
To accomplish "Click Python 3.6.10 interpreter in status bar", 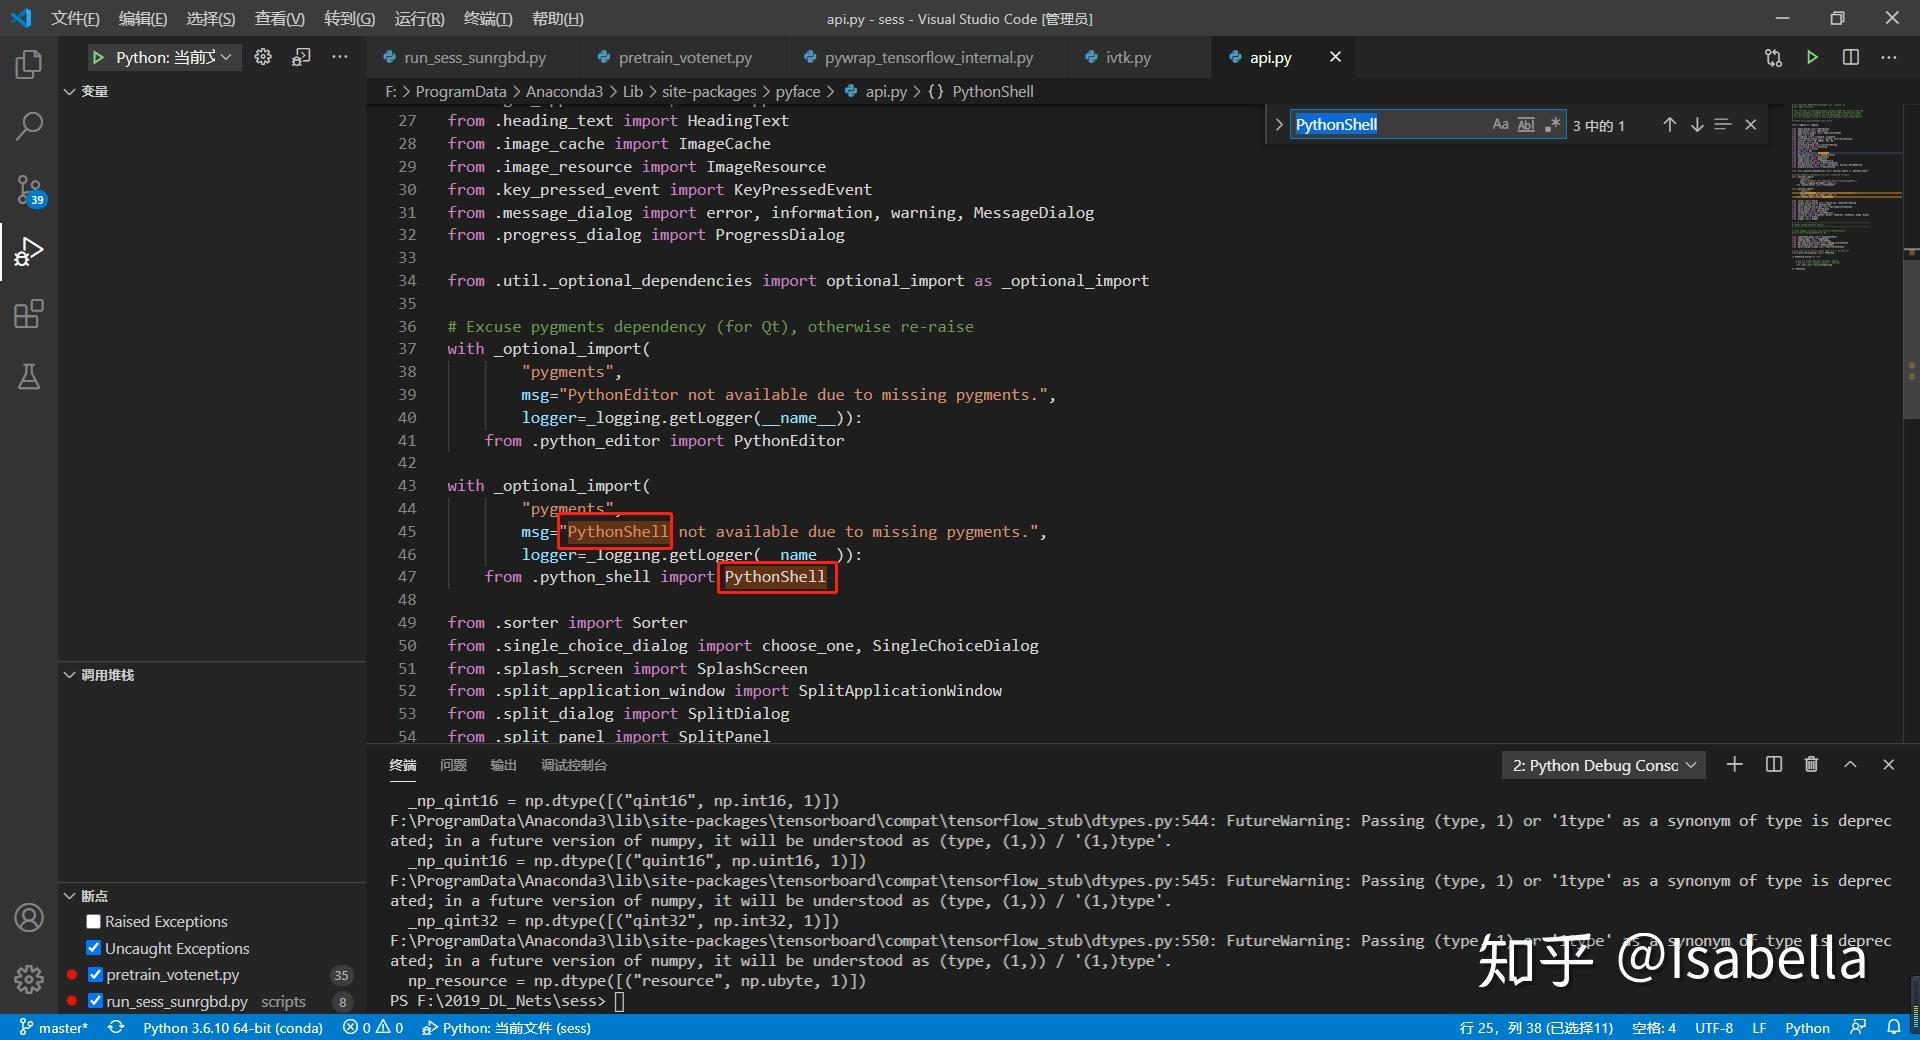I will pyautogui.click(x=232, y=1028).
